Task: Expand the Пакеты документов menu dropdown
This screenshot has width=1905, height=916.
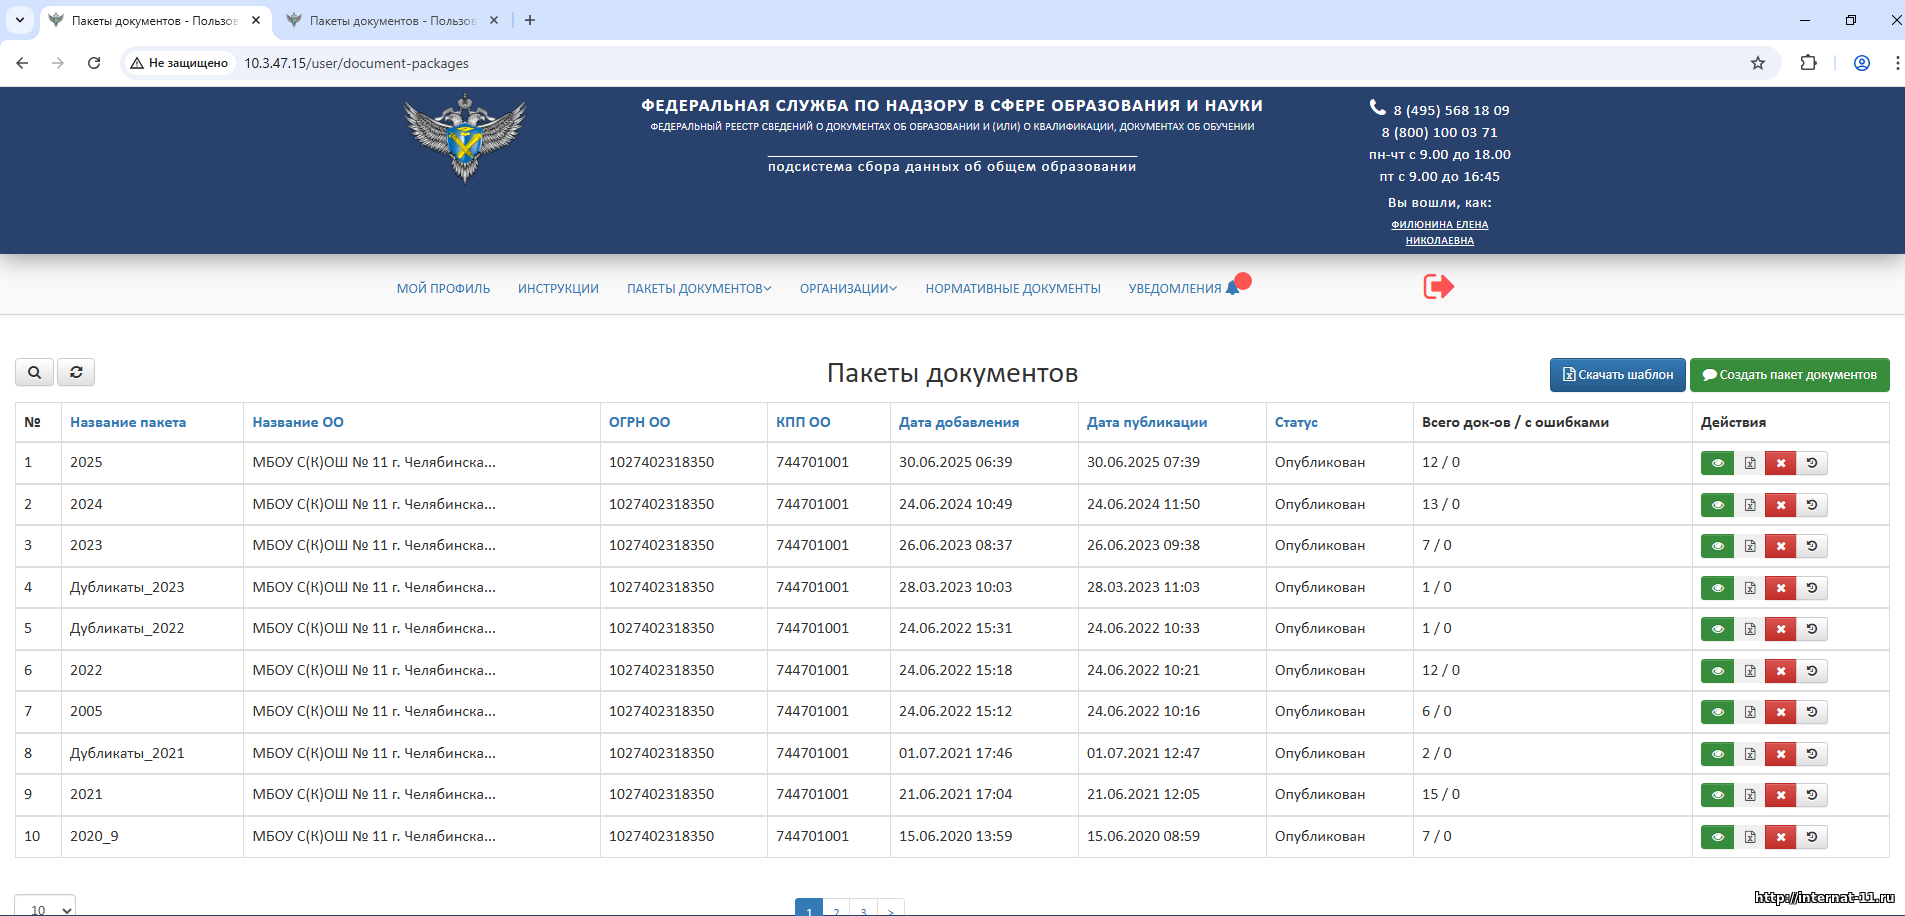Action: [699, 288]
